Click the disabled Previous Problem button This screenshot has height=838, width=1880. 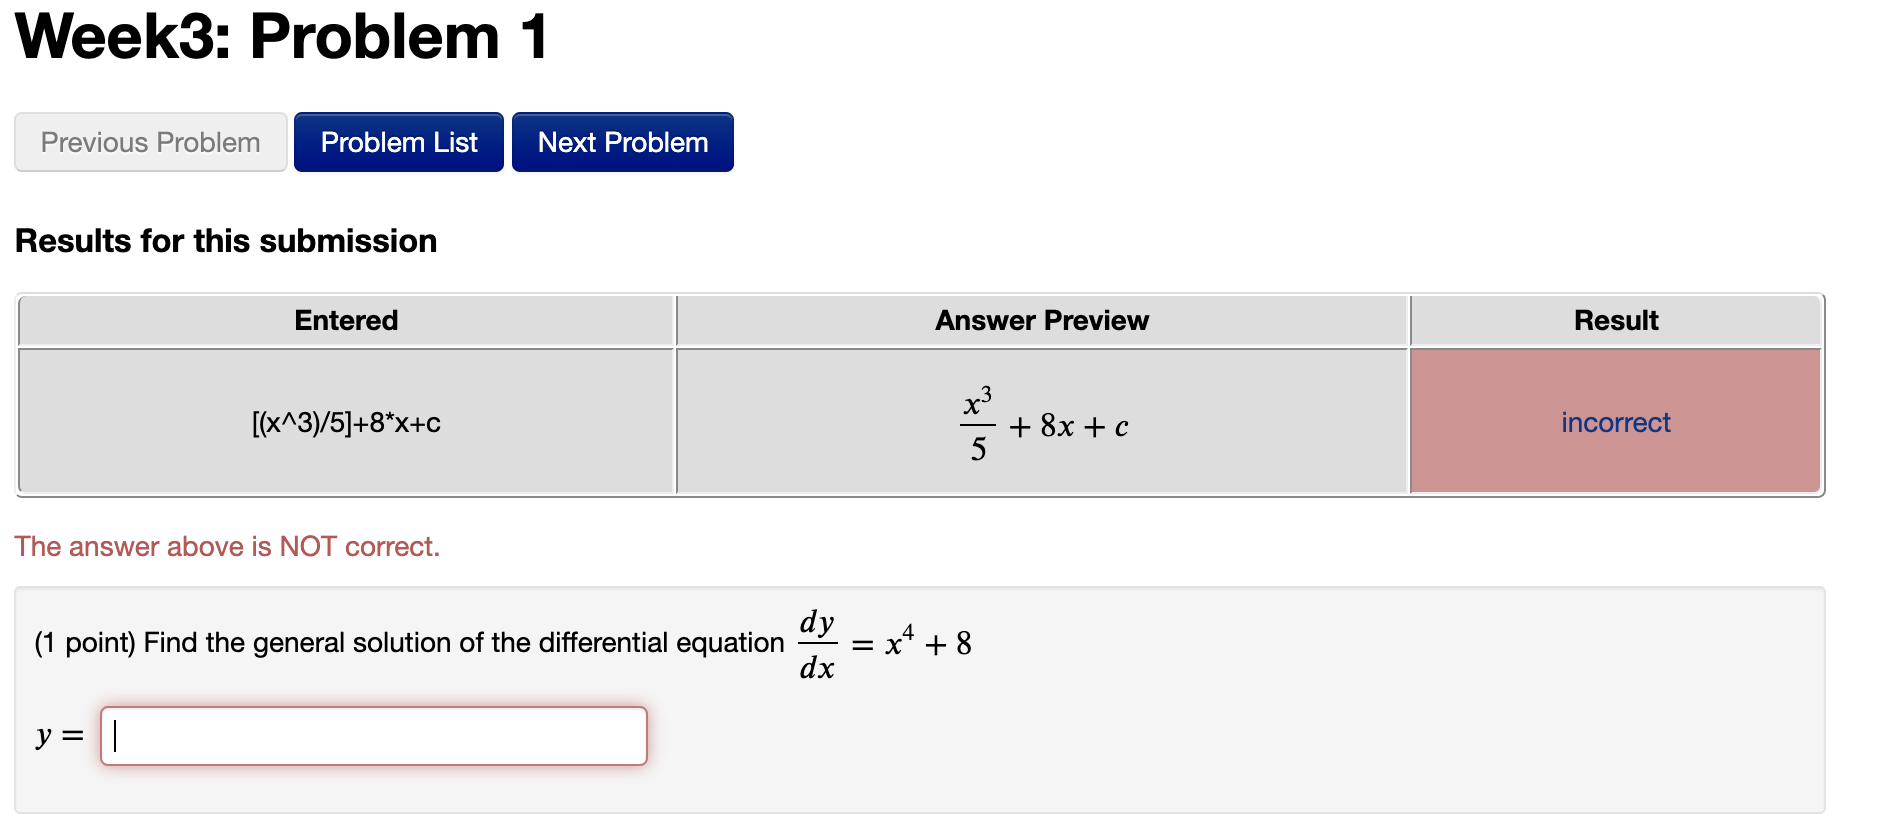click(149, 142)
